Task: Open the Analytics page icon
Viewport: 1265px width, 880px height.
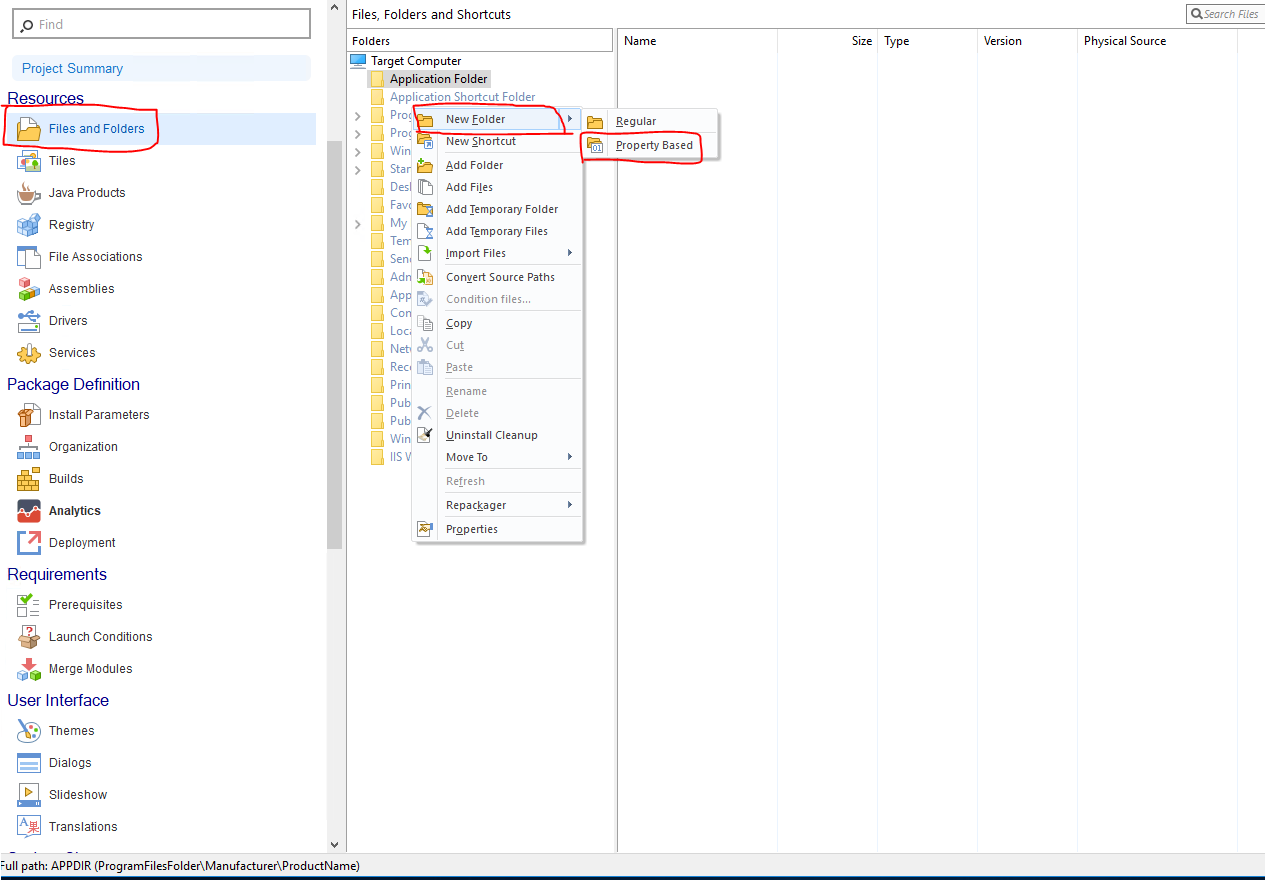Action: coord(29,511)
